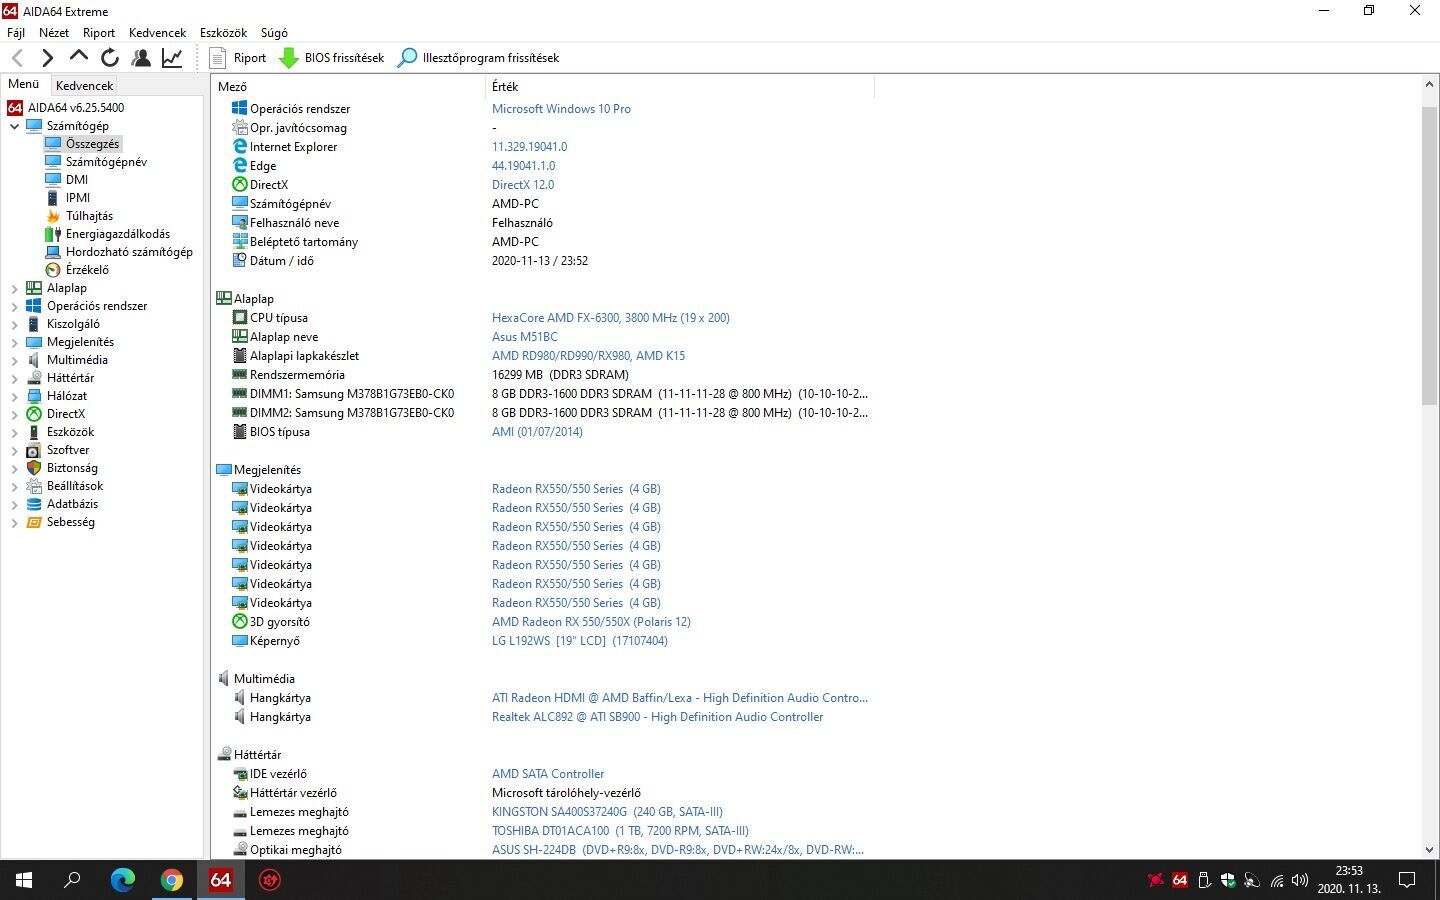Viewport: 1440px width, 900px height.
Task: Expand the Hálózat tree node
Action: [14, 396]
